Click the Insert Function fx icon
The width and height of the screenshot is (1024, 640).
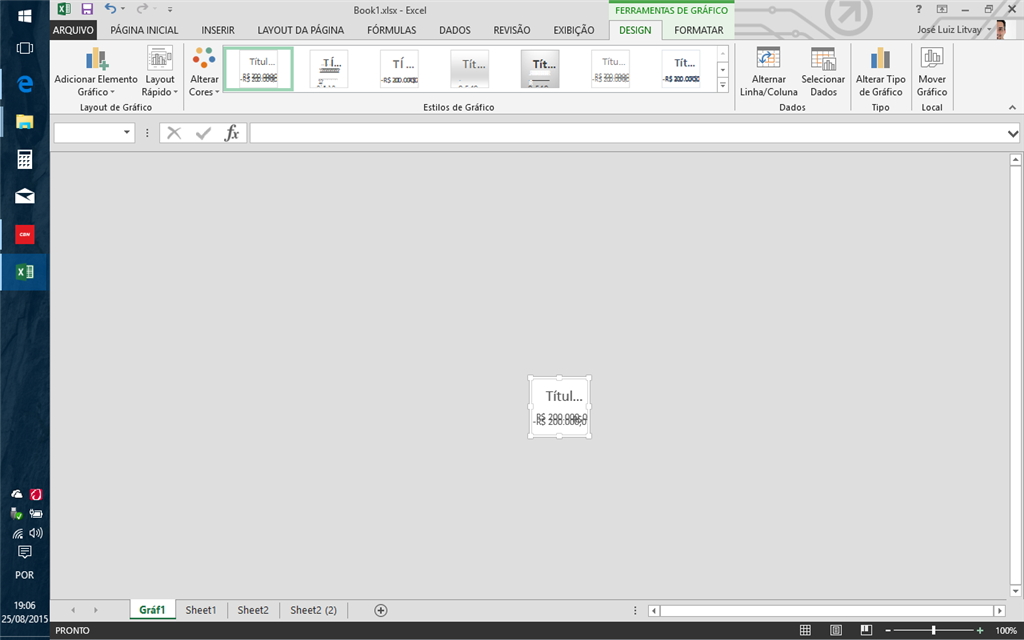[231, 133]
